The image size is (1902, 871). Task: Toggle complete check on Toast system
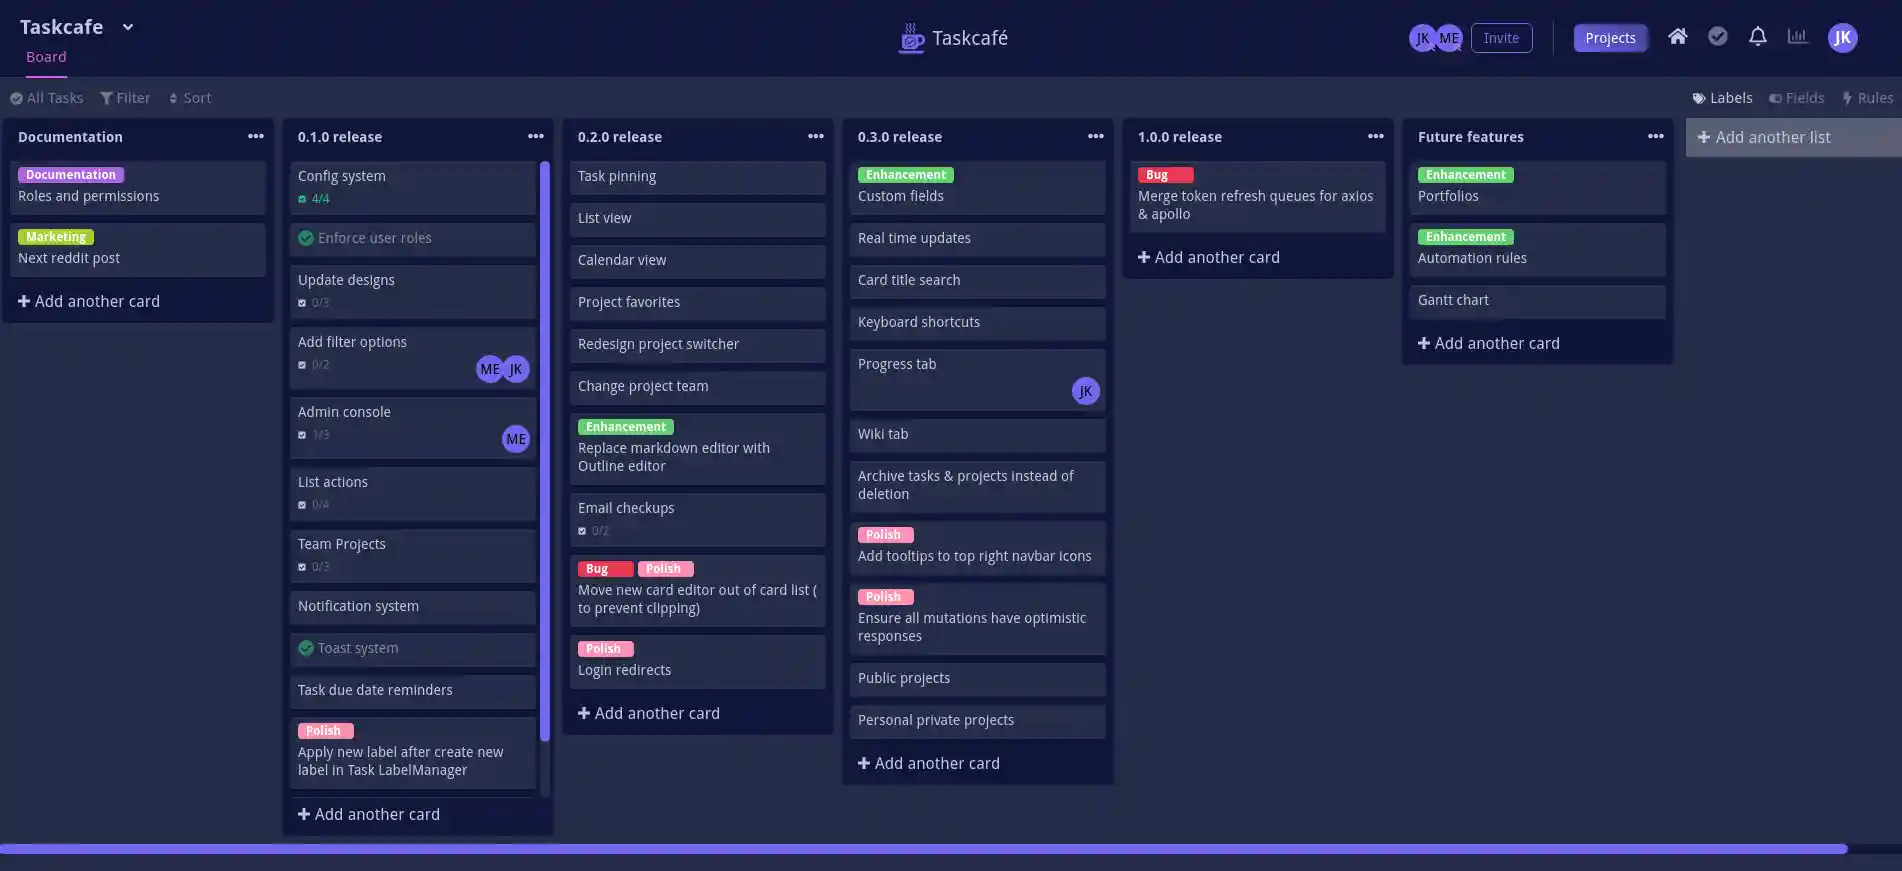click(306, 648)
